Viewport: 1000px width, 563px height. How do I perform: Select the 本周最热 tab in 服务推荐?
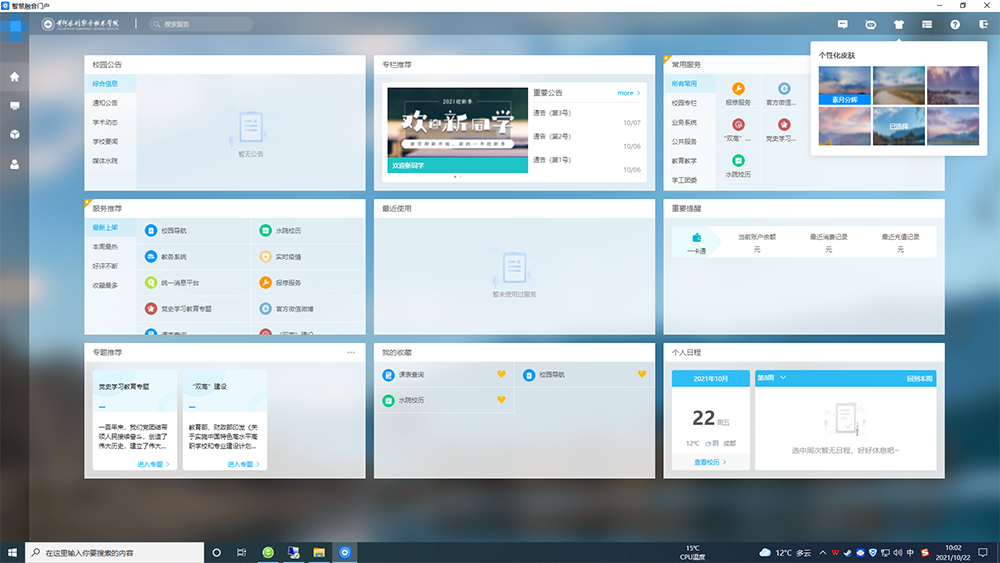(x=105, y=247)
